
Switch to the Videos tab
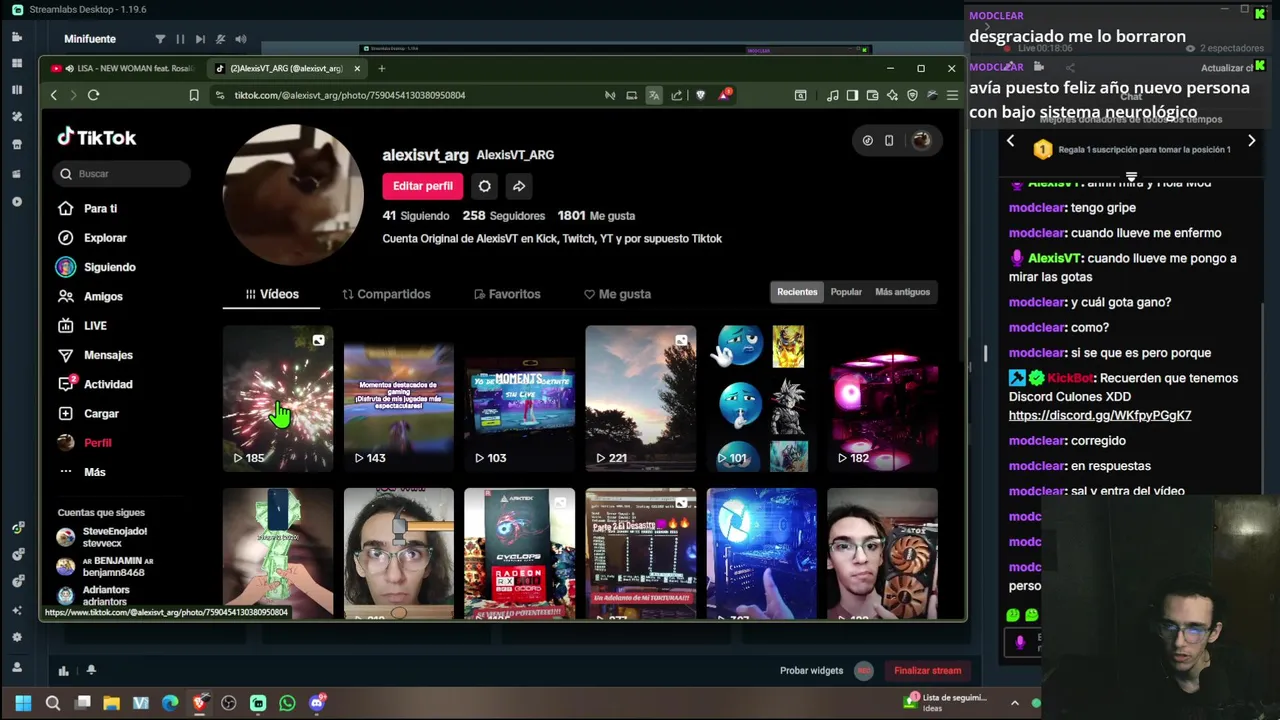tap(272, 294)
